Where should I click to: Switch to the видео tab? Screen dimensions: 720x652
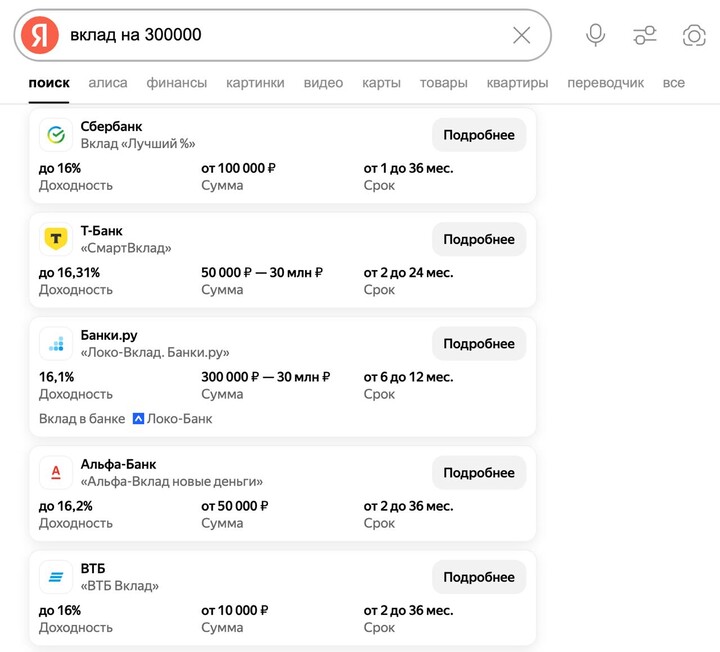(323, 83)
